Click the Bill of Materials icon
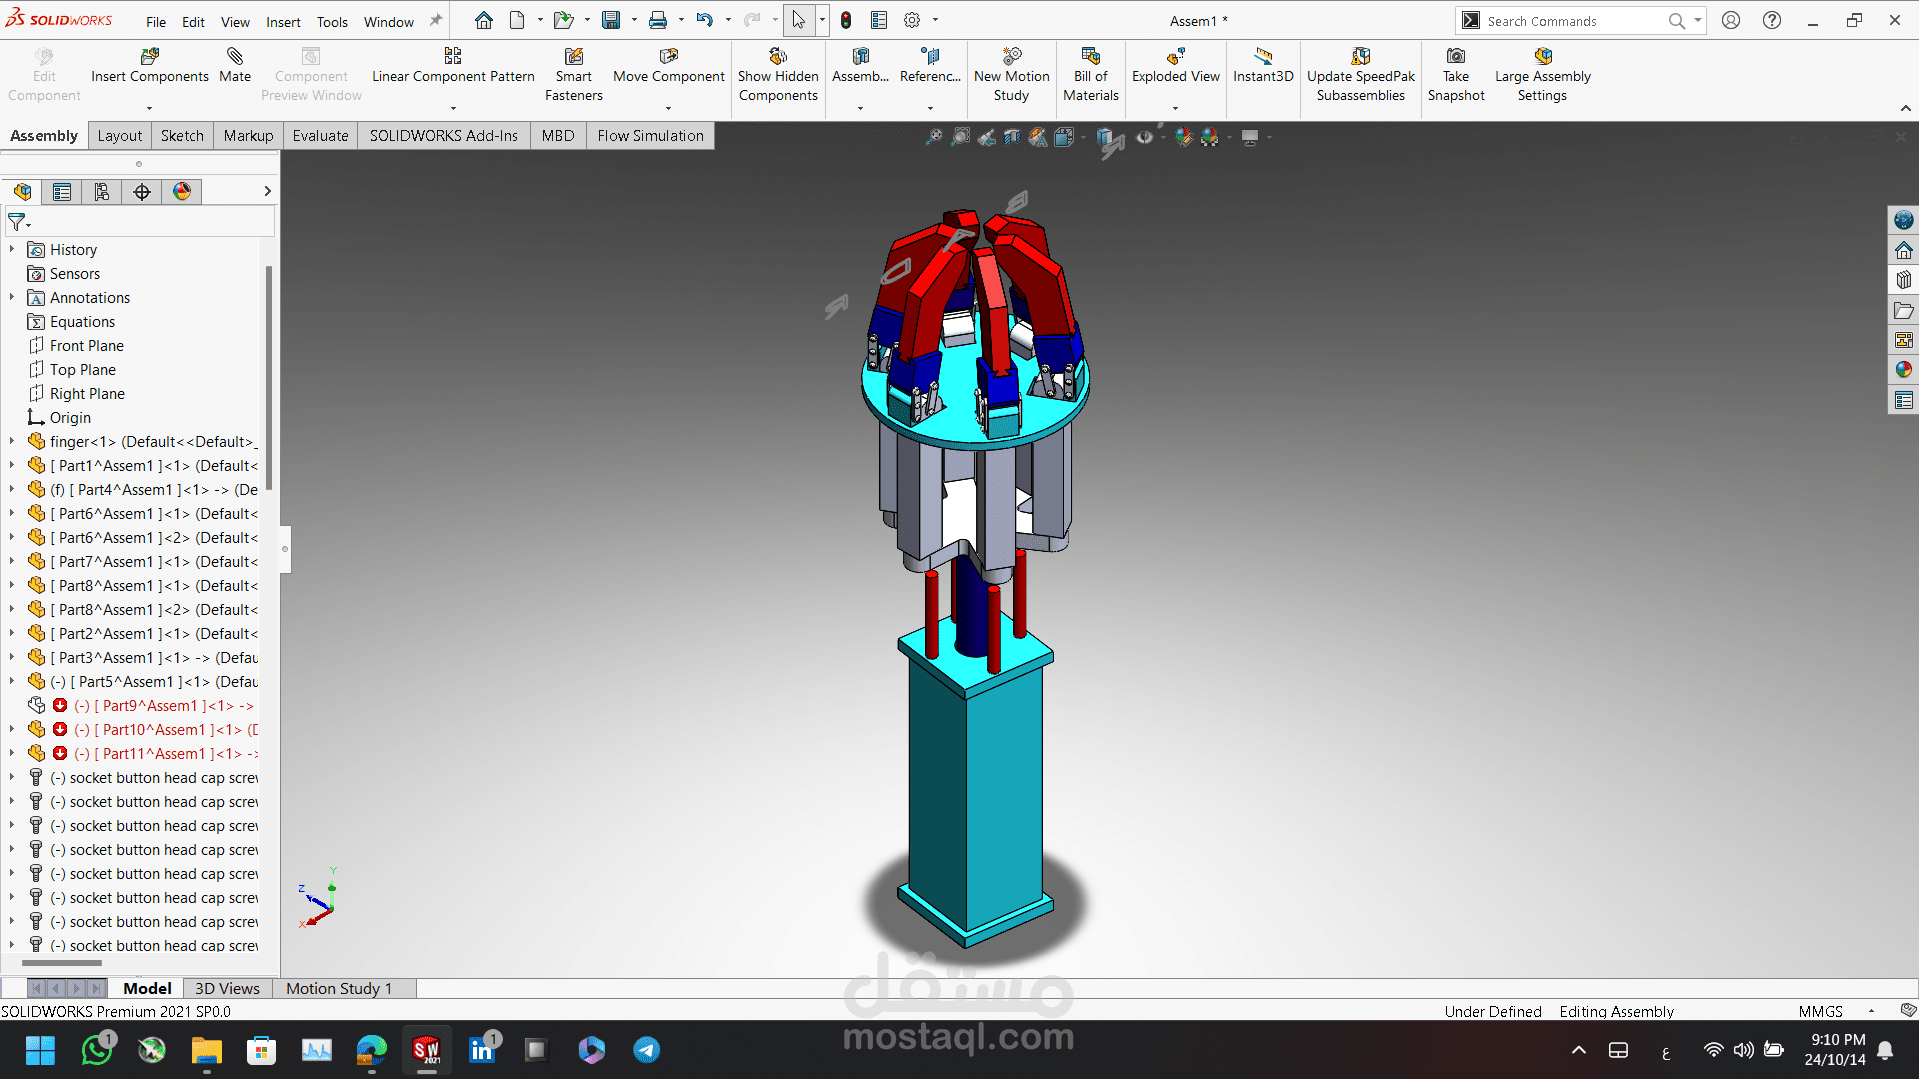Screen dimensions: 1919x1079 point(1090,57)
